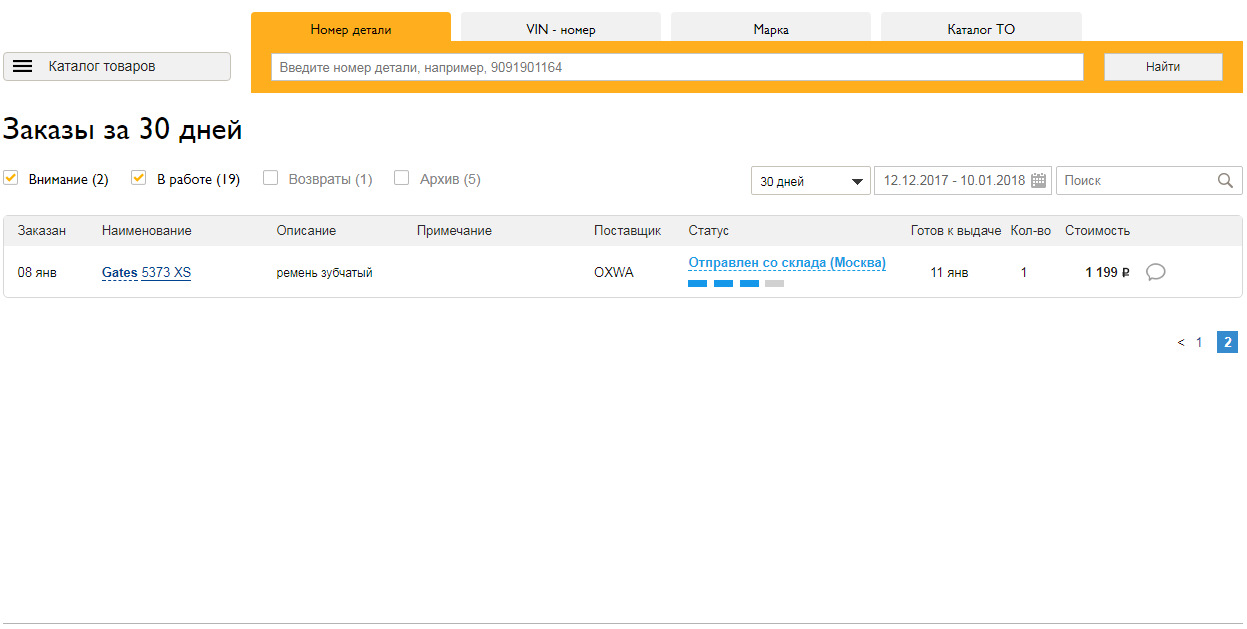The image size is (1247, 629).
Task: Expand the Отправлен со склада status details
Action: click(786, 263)
